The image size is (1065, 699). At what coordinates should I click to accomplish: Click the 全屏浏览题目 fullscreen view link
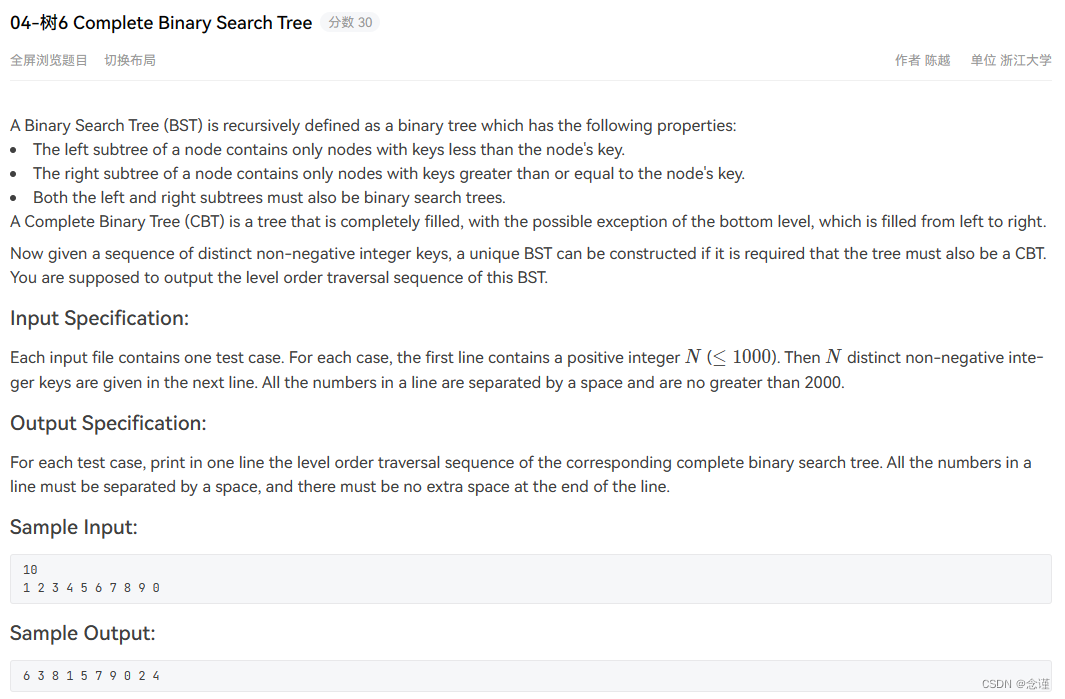(x=48, y=60)
